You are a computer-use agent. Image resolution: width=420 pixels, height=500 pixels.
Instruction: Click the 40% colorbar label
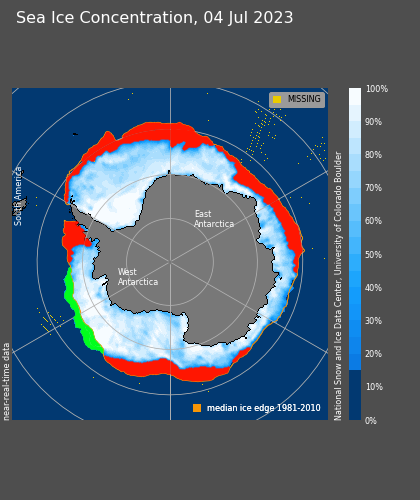coord(373,288)
